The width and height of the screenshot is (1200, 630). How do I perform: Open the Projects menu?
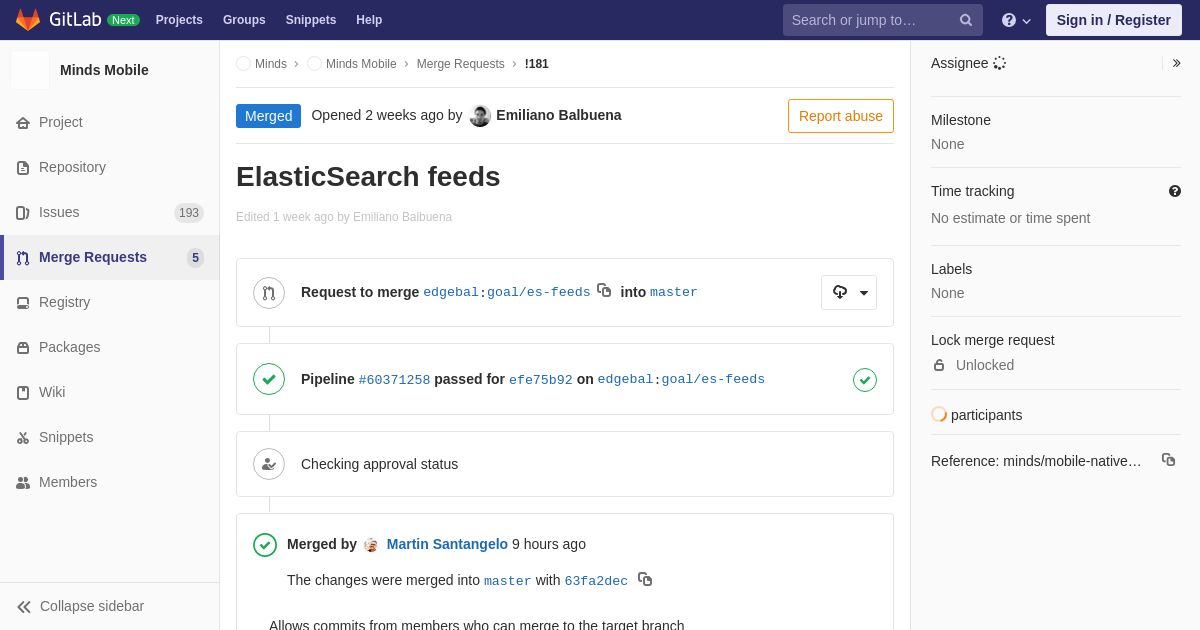pyautogui.click(x=179, y=20)
